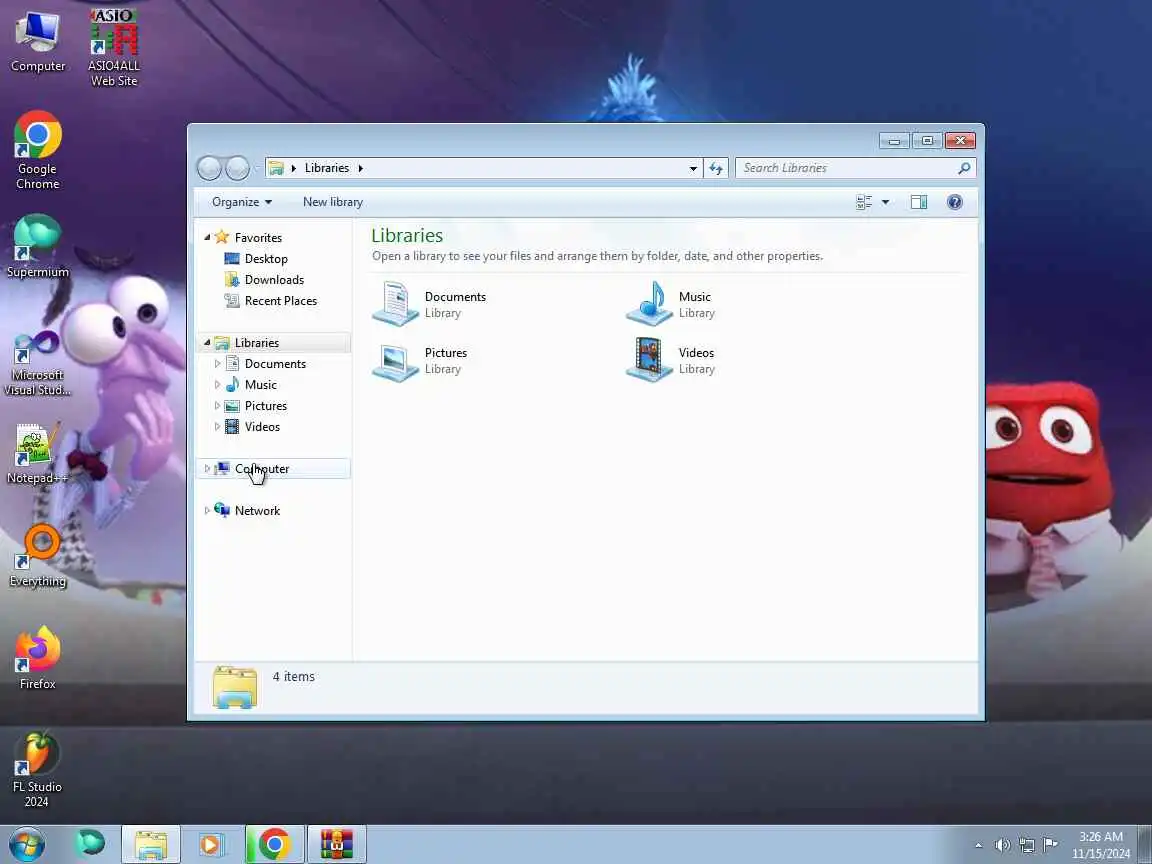Expand the Videos tree arrow
1152x864 pixels.
[x=217, y=427]
